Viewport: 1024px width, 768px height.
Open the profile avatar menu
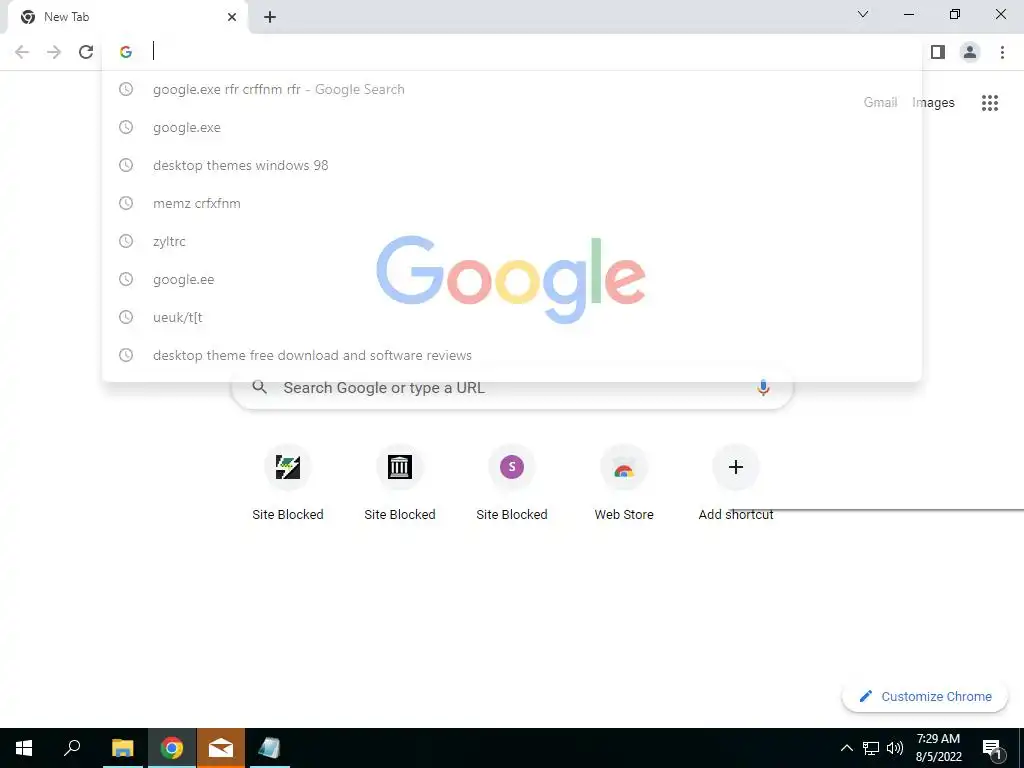970,52
